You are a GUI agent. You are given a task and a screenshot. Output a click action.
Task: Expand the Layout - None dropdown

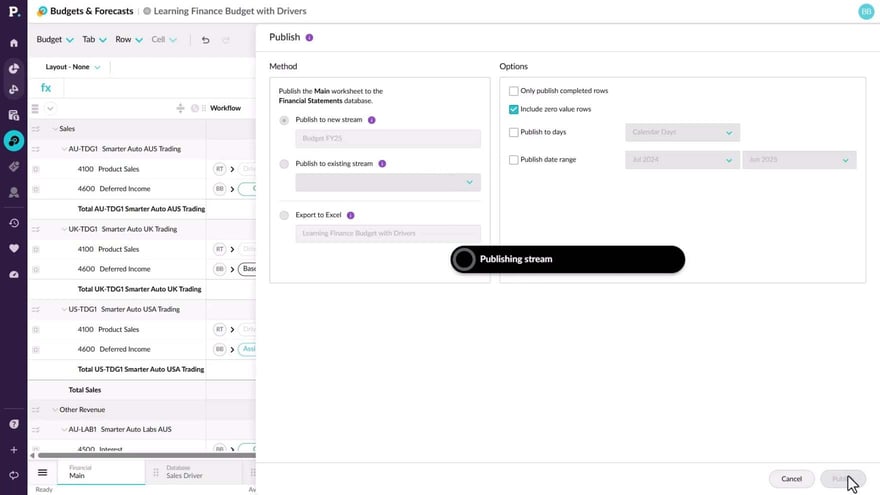tap(73, 67)
